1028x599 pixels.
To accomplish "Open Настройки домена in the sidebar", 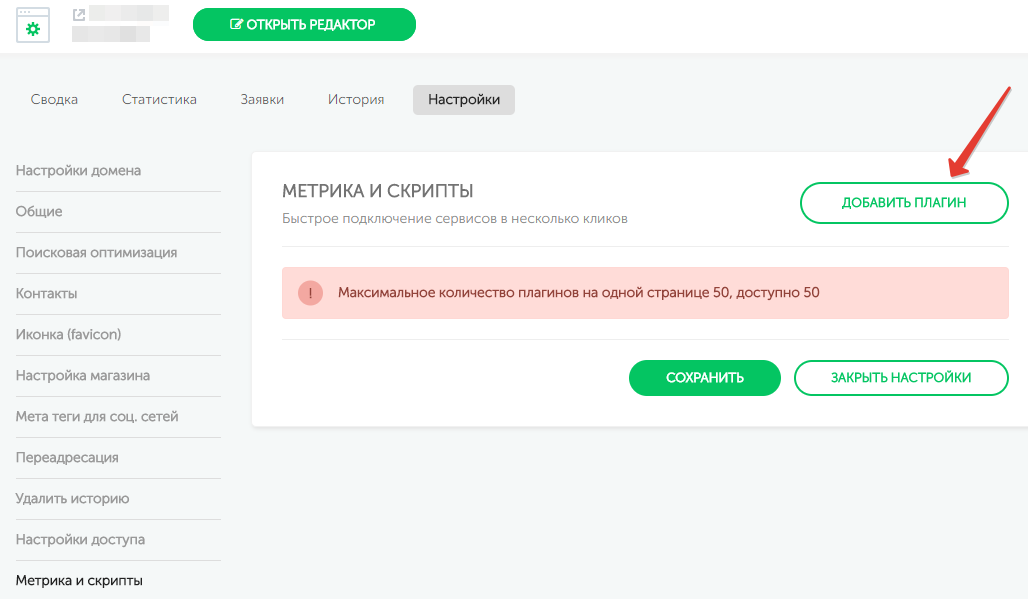I will [x=78, y=171].
